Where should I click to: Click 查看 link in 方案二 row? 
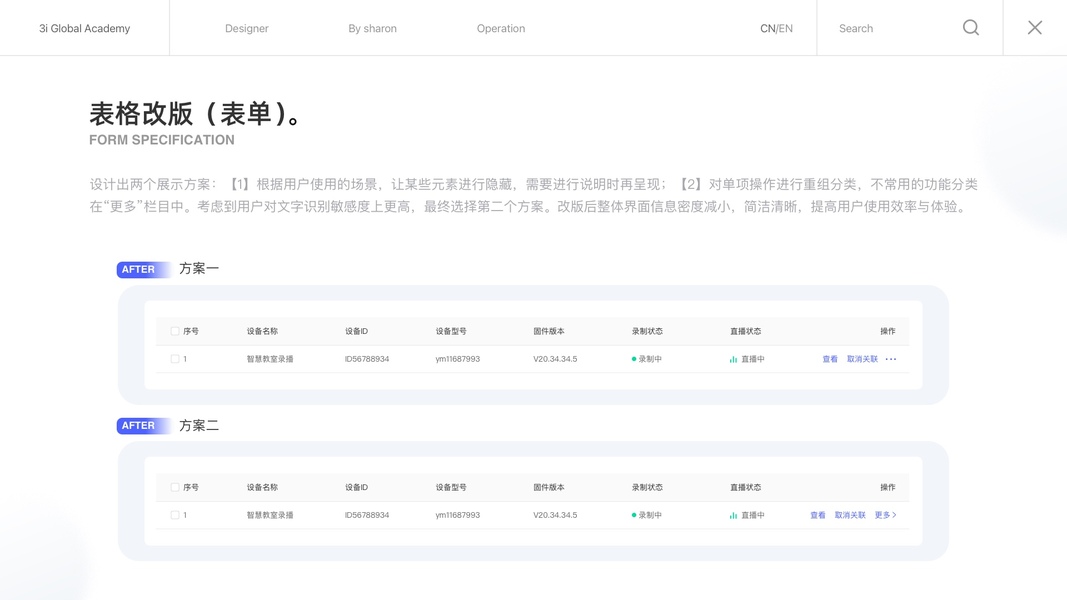pos(818,515)
